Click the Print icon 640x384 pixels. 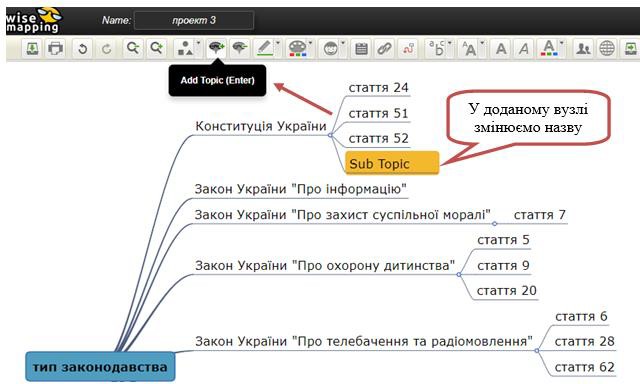56,49
